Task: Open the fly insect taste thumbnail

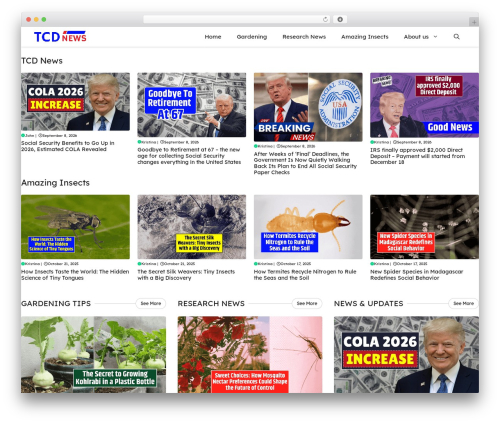Action: (75, 227)
